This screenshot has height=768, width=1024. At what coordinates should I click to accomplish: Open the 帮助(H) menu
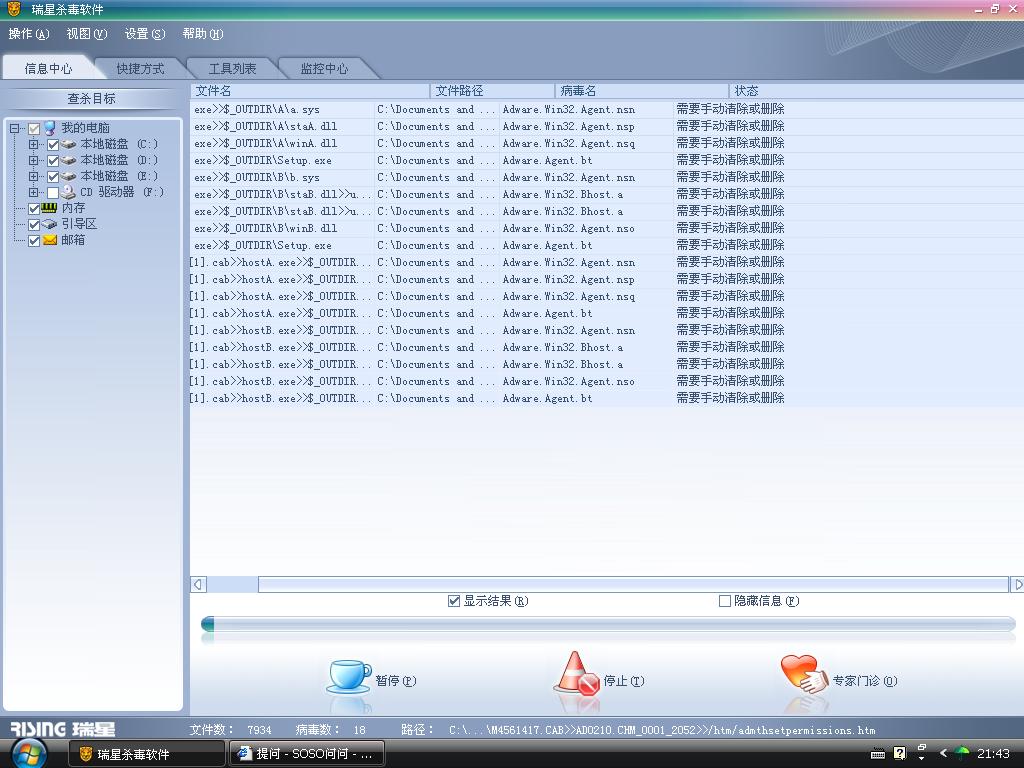coord(203,34)
